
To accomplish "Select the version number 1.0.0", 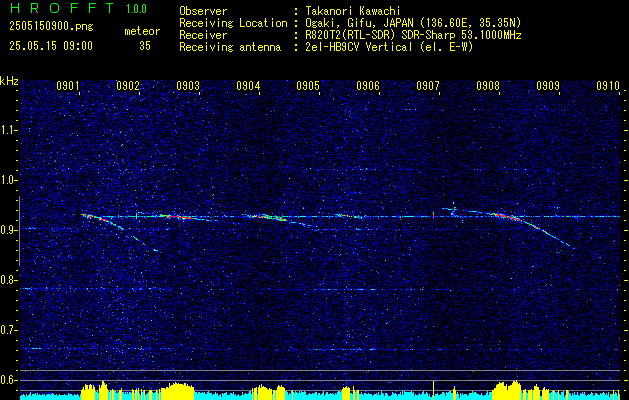I will (136, 8).
